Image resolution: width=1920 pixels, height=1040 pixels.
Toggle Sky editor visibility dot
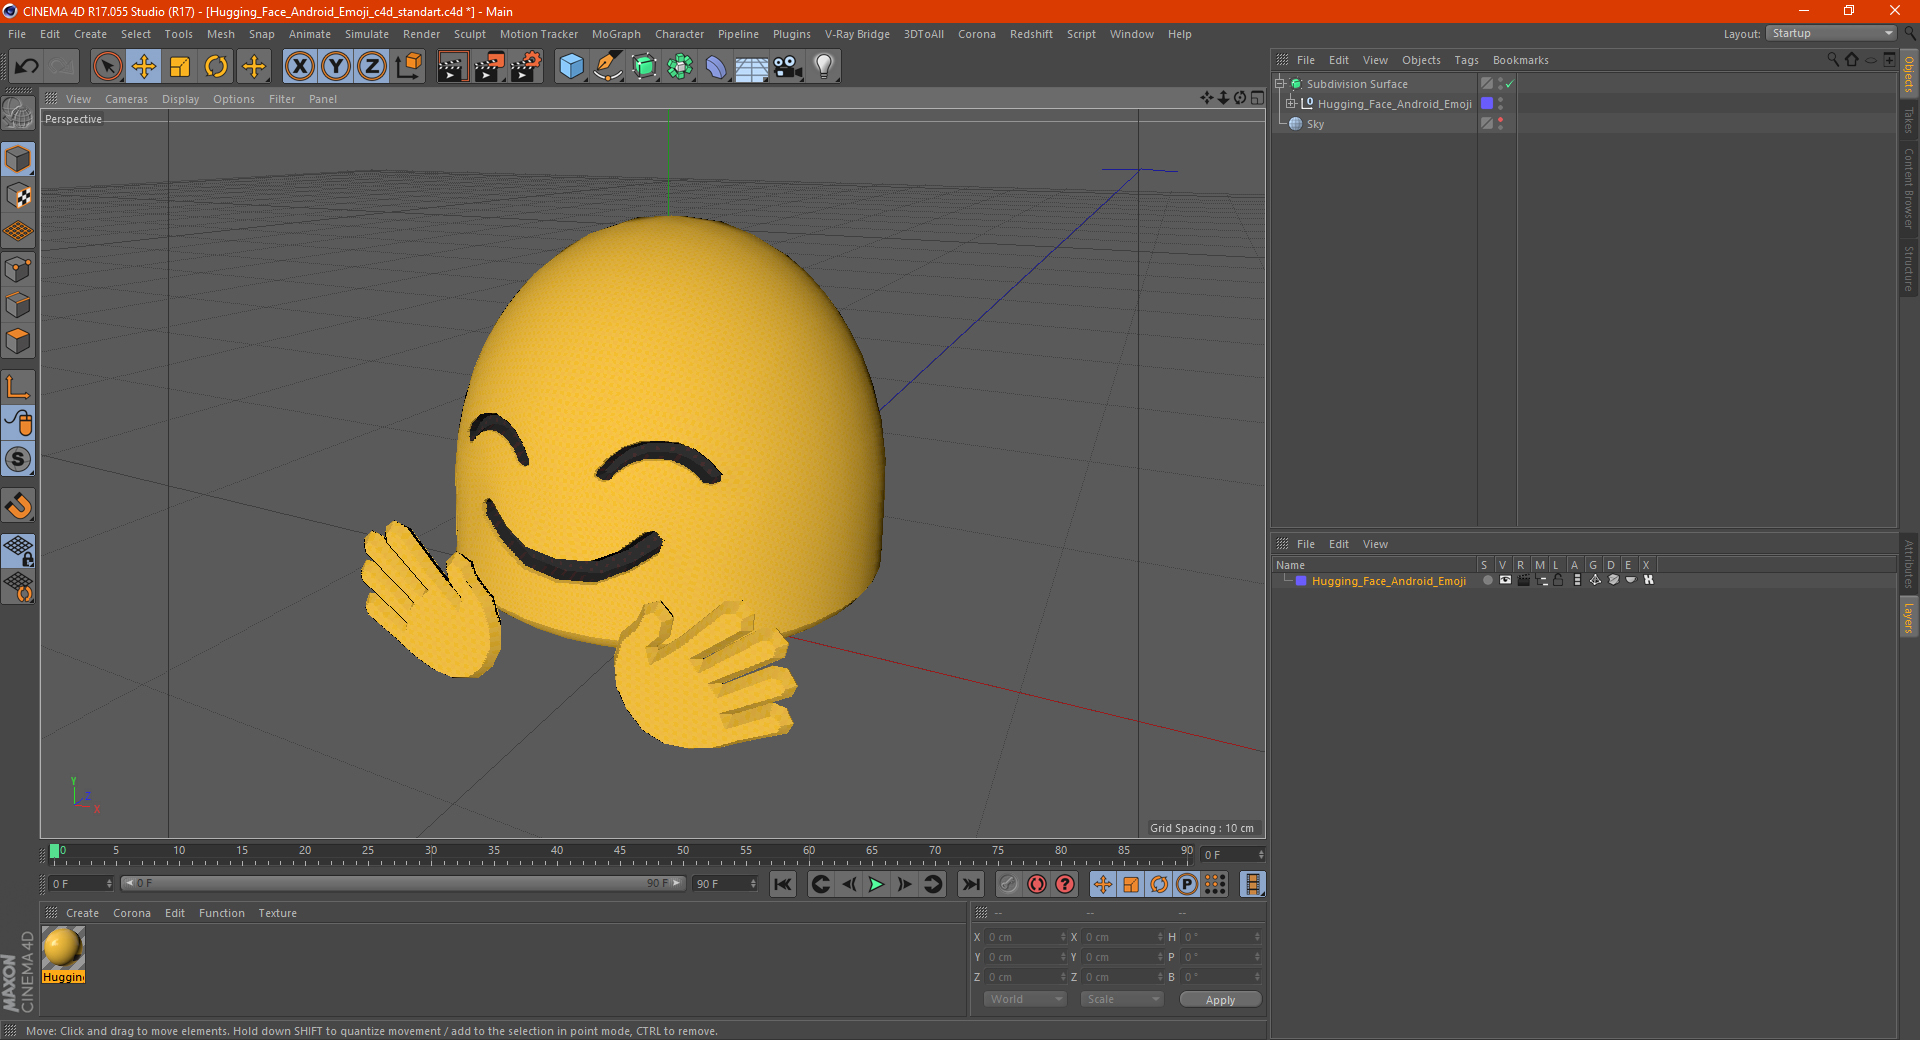[x=1500, y=120]
